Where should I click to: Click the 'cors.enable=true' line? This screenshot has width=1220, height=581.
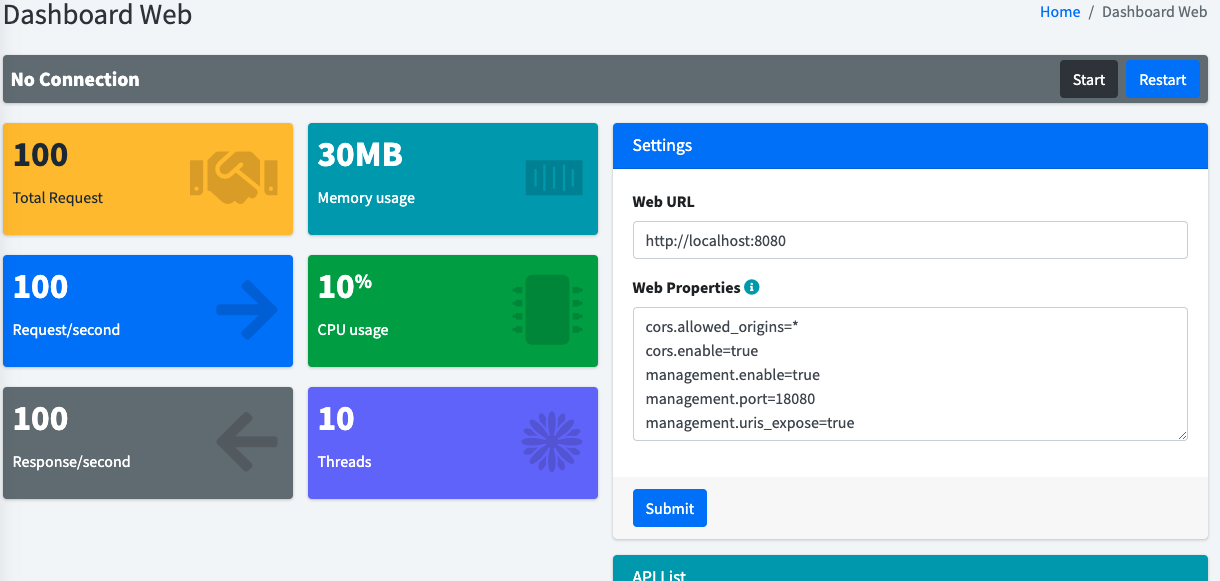702,351
